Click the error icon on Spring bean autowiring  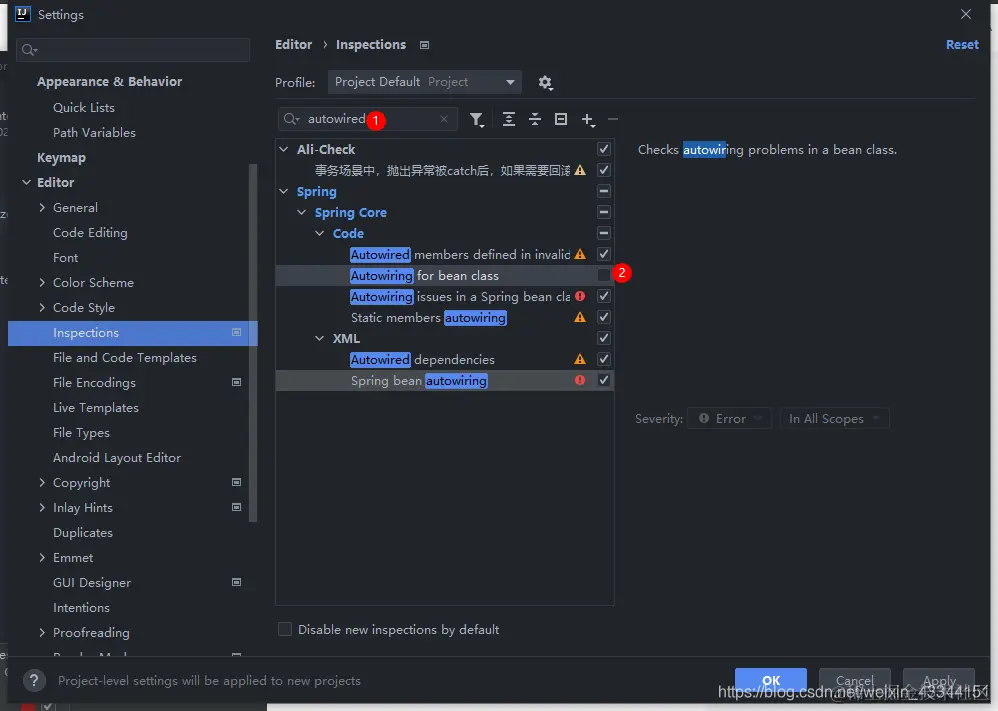[580, 380]
